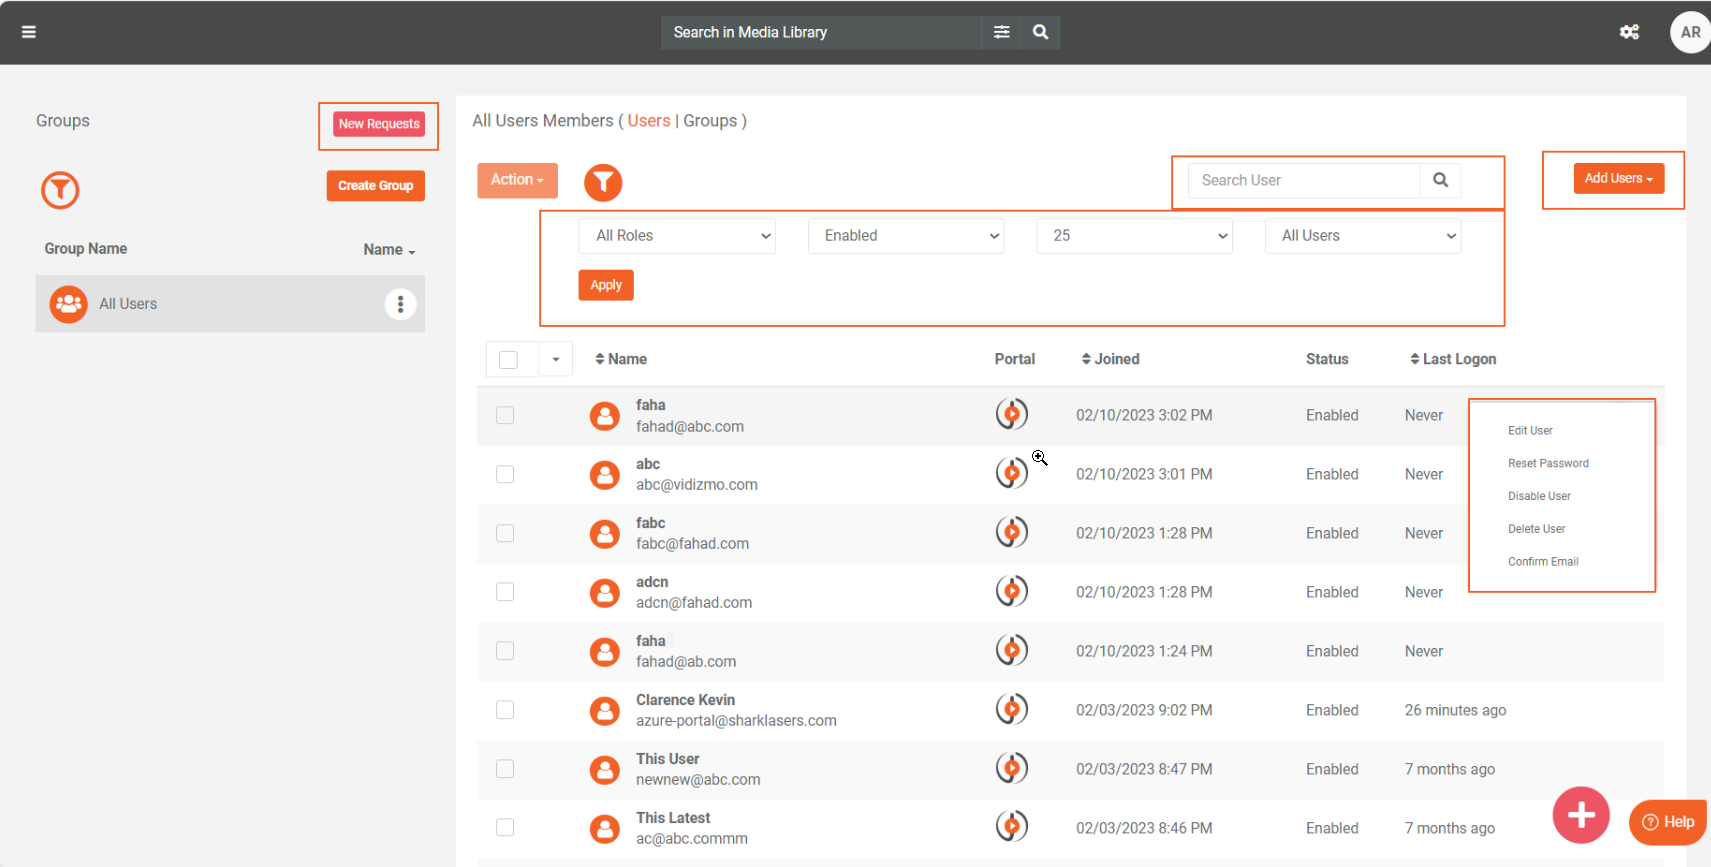The width and height of the screenshot is (1711, 867).
Task: Click the New Requests button
Action: pyautogui.click(x=379, y=124)
